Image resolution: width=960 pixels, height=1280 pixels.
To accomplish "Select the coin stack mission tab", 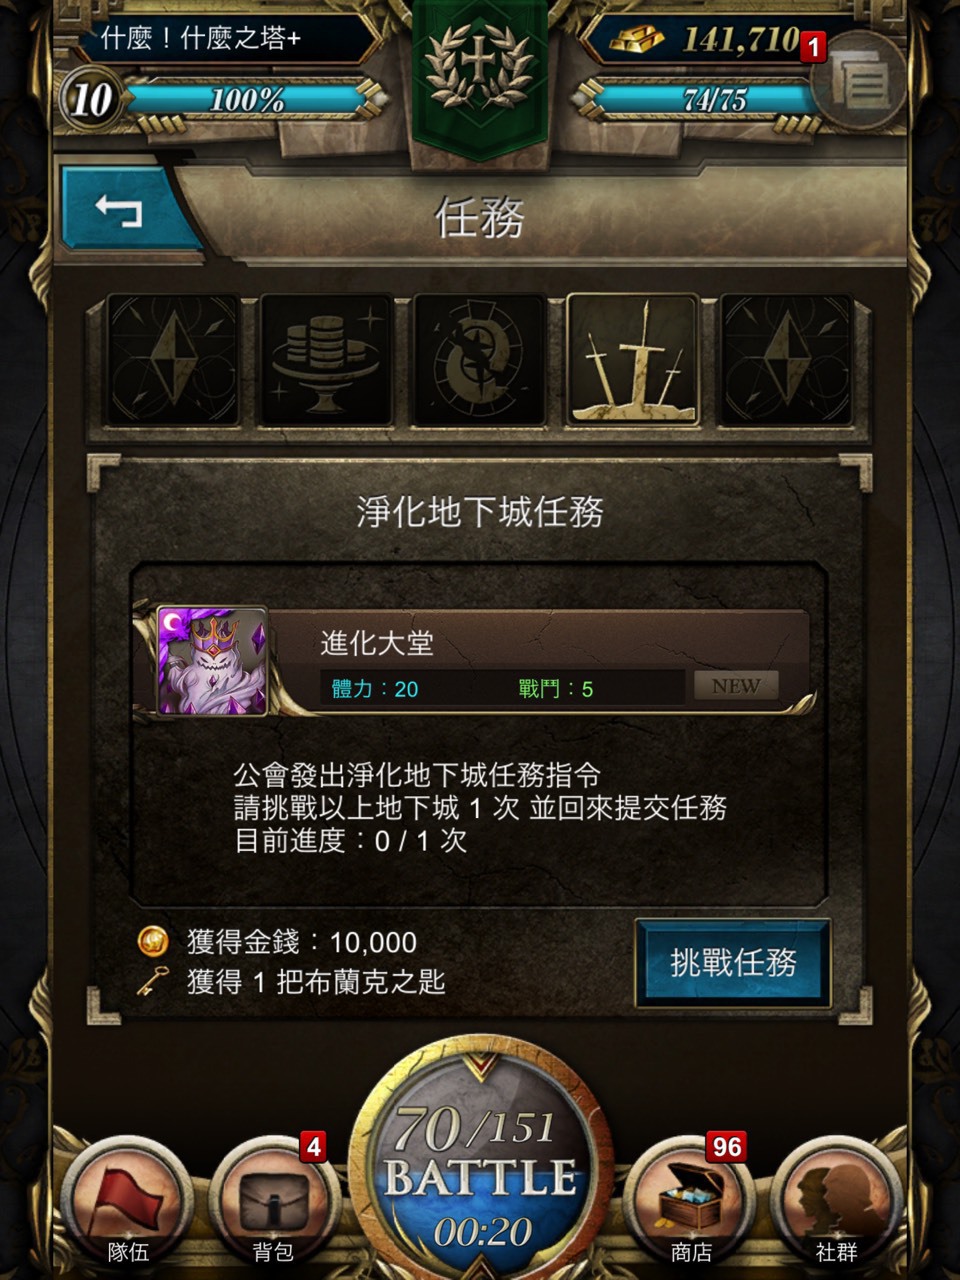I will point(326,360).
